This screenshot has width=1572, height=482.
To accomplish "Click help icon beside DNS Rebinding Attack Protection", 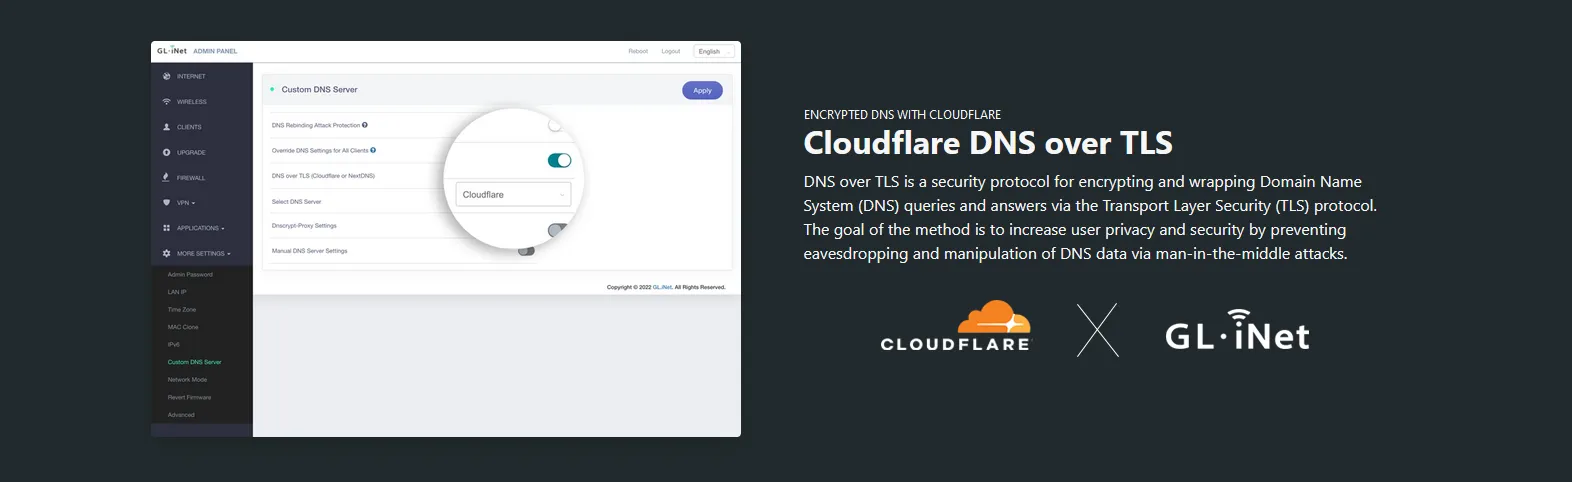I will [365, 125].
